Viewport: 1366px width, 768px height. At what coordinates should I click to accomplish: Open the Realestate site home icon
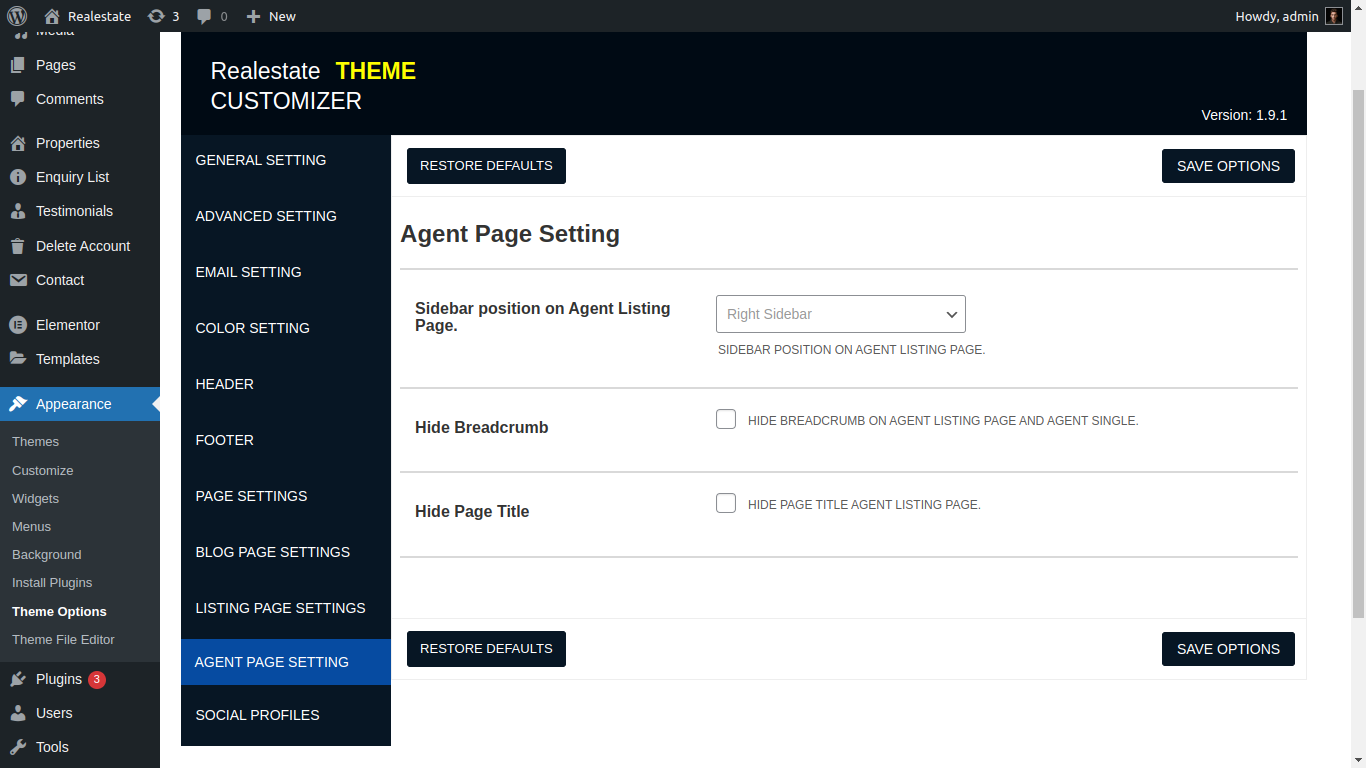53,16
